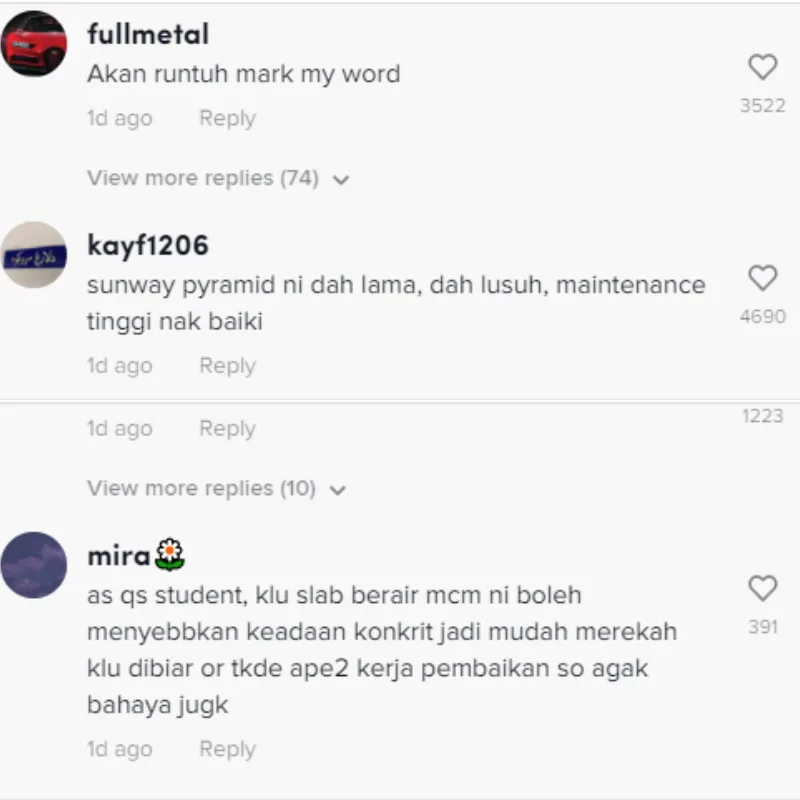This screenshot has width=800, height=800.
Task: Like kayf1206's comment with the heart icon
Action: [762, 278]
